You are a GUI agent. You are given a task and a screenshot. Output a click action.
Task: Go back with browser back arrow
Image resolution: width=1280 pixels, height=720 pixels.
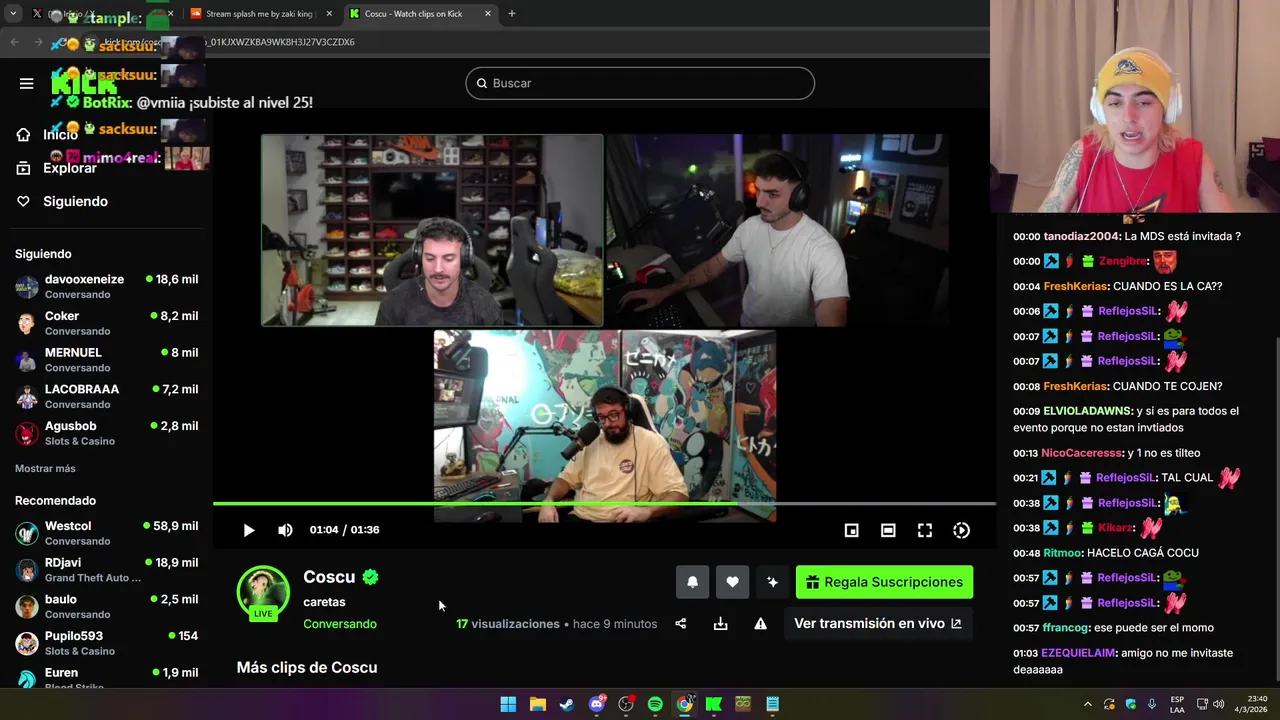coord(14,42)
